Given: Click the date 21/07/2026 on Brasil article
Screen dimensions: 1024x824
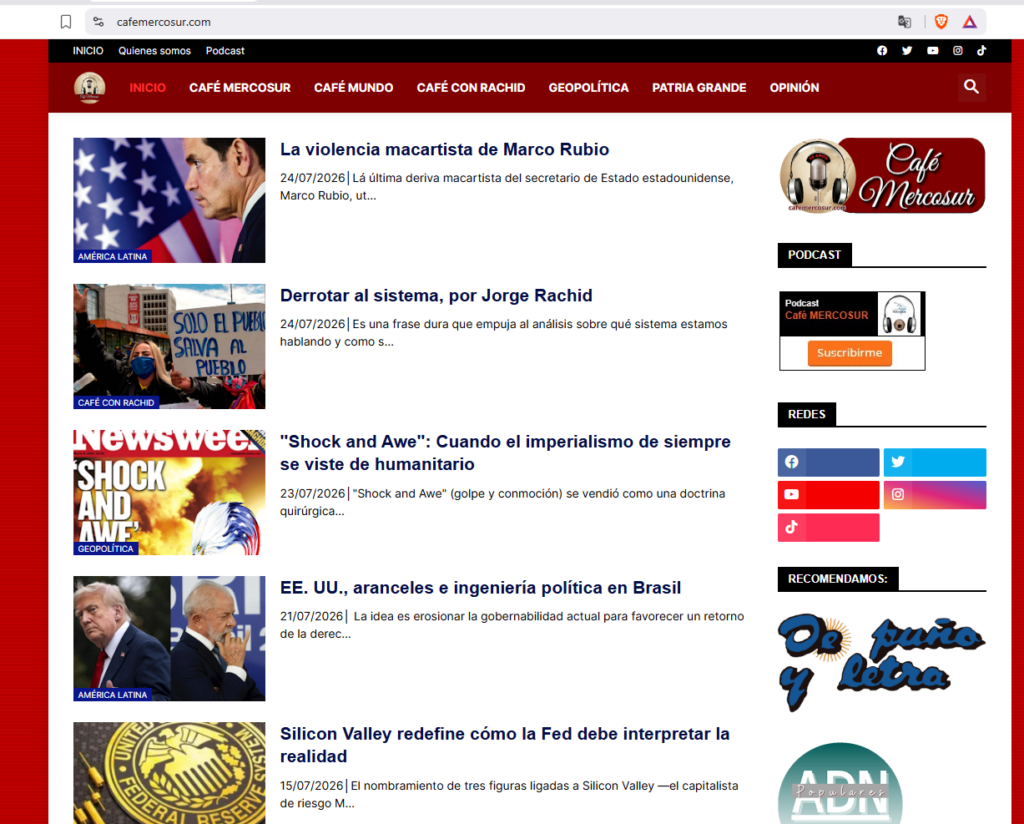Looking at the screenshot, I should click(x=312, y=616).
